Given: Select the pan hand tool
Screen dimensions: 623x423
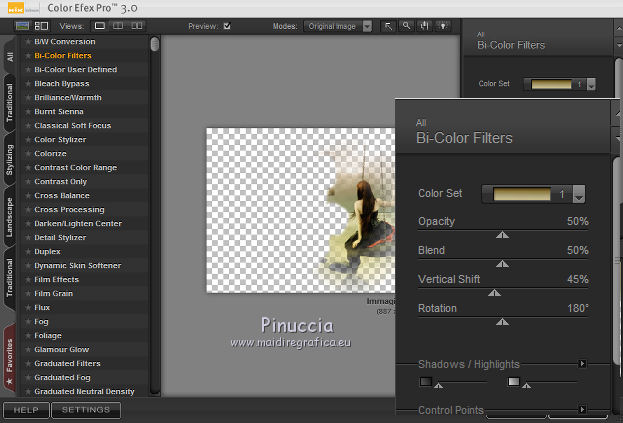Looking at the screenshot, I should tap(424, 26).
